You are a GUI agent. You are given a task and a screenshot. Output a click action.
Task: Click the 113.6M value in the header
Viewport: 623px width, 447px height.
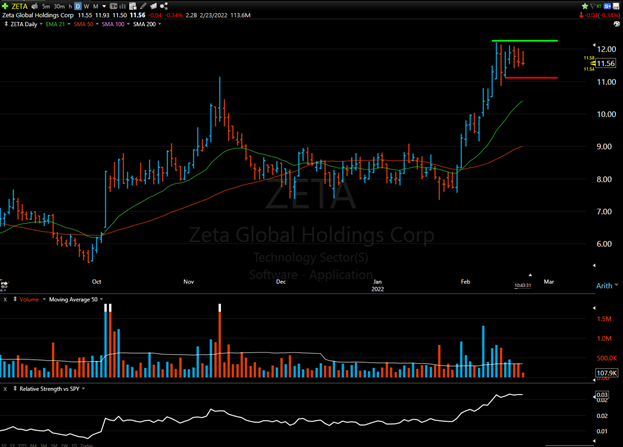240,15
